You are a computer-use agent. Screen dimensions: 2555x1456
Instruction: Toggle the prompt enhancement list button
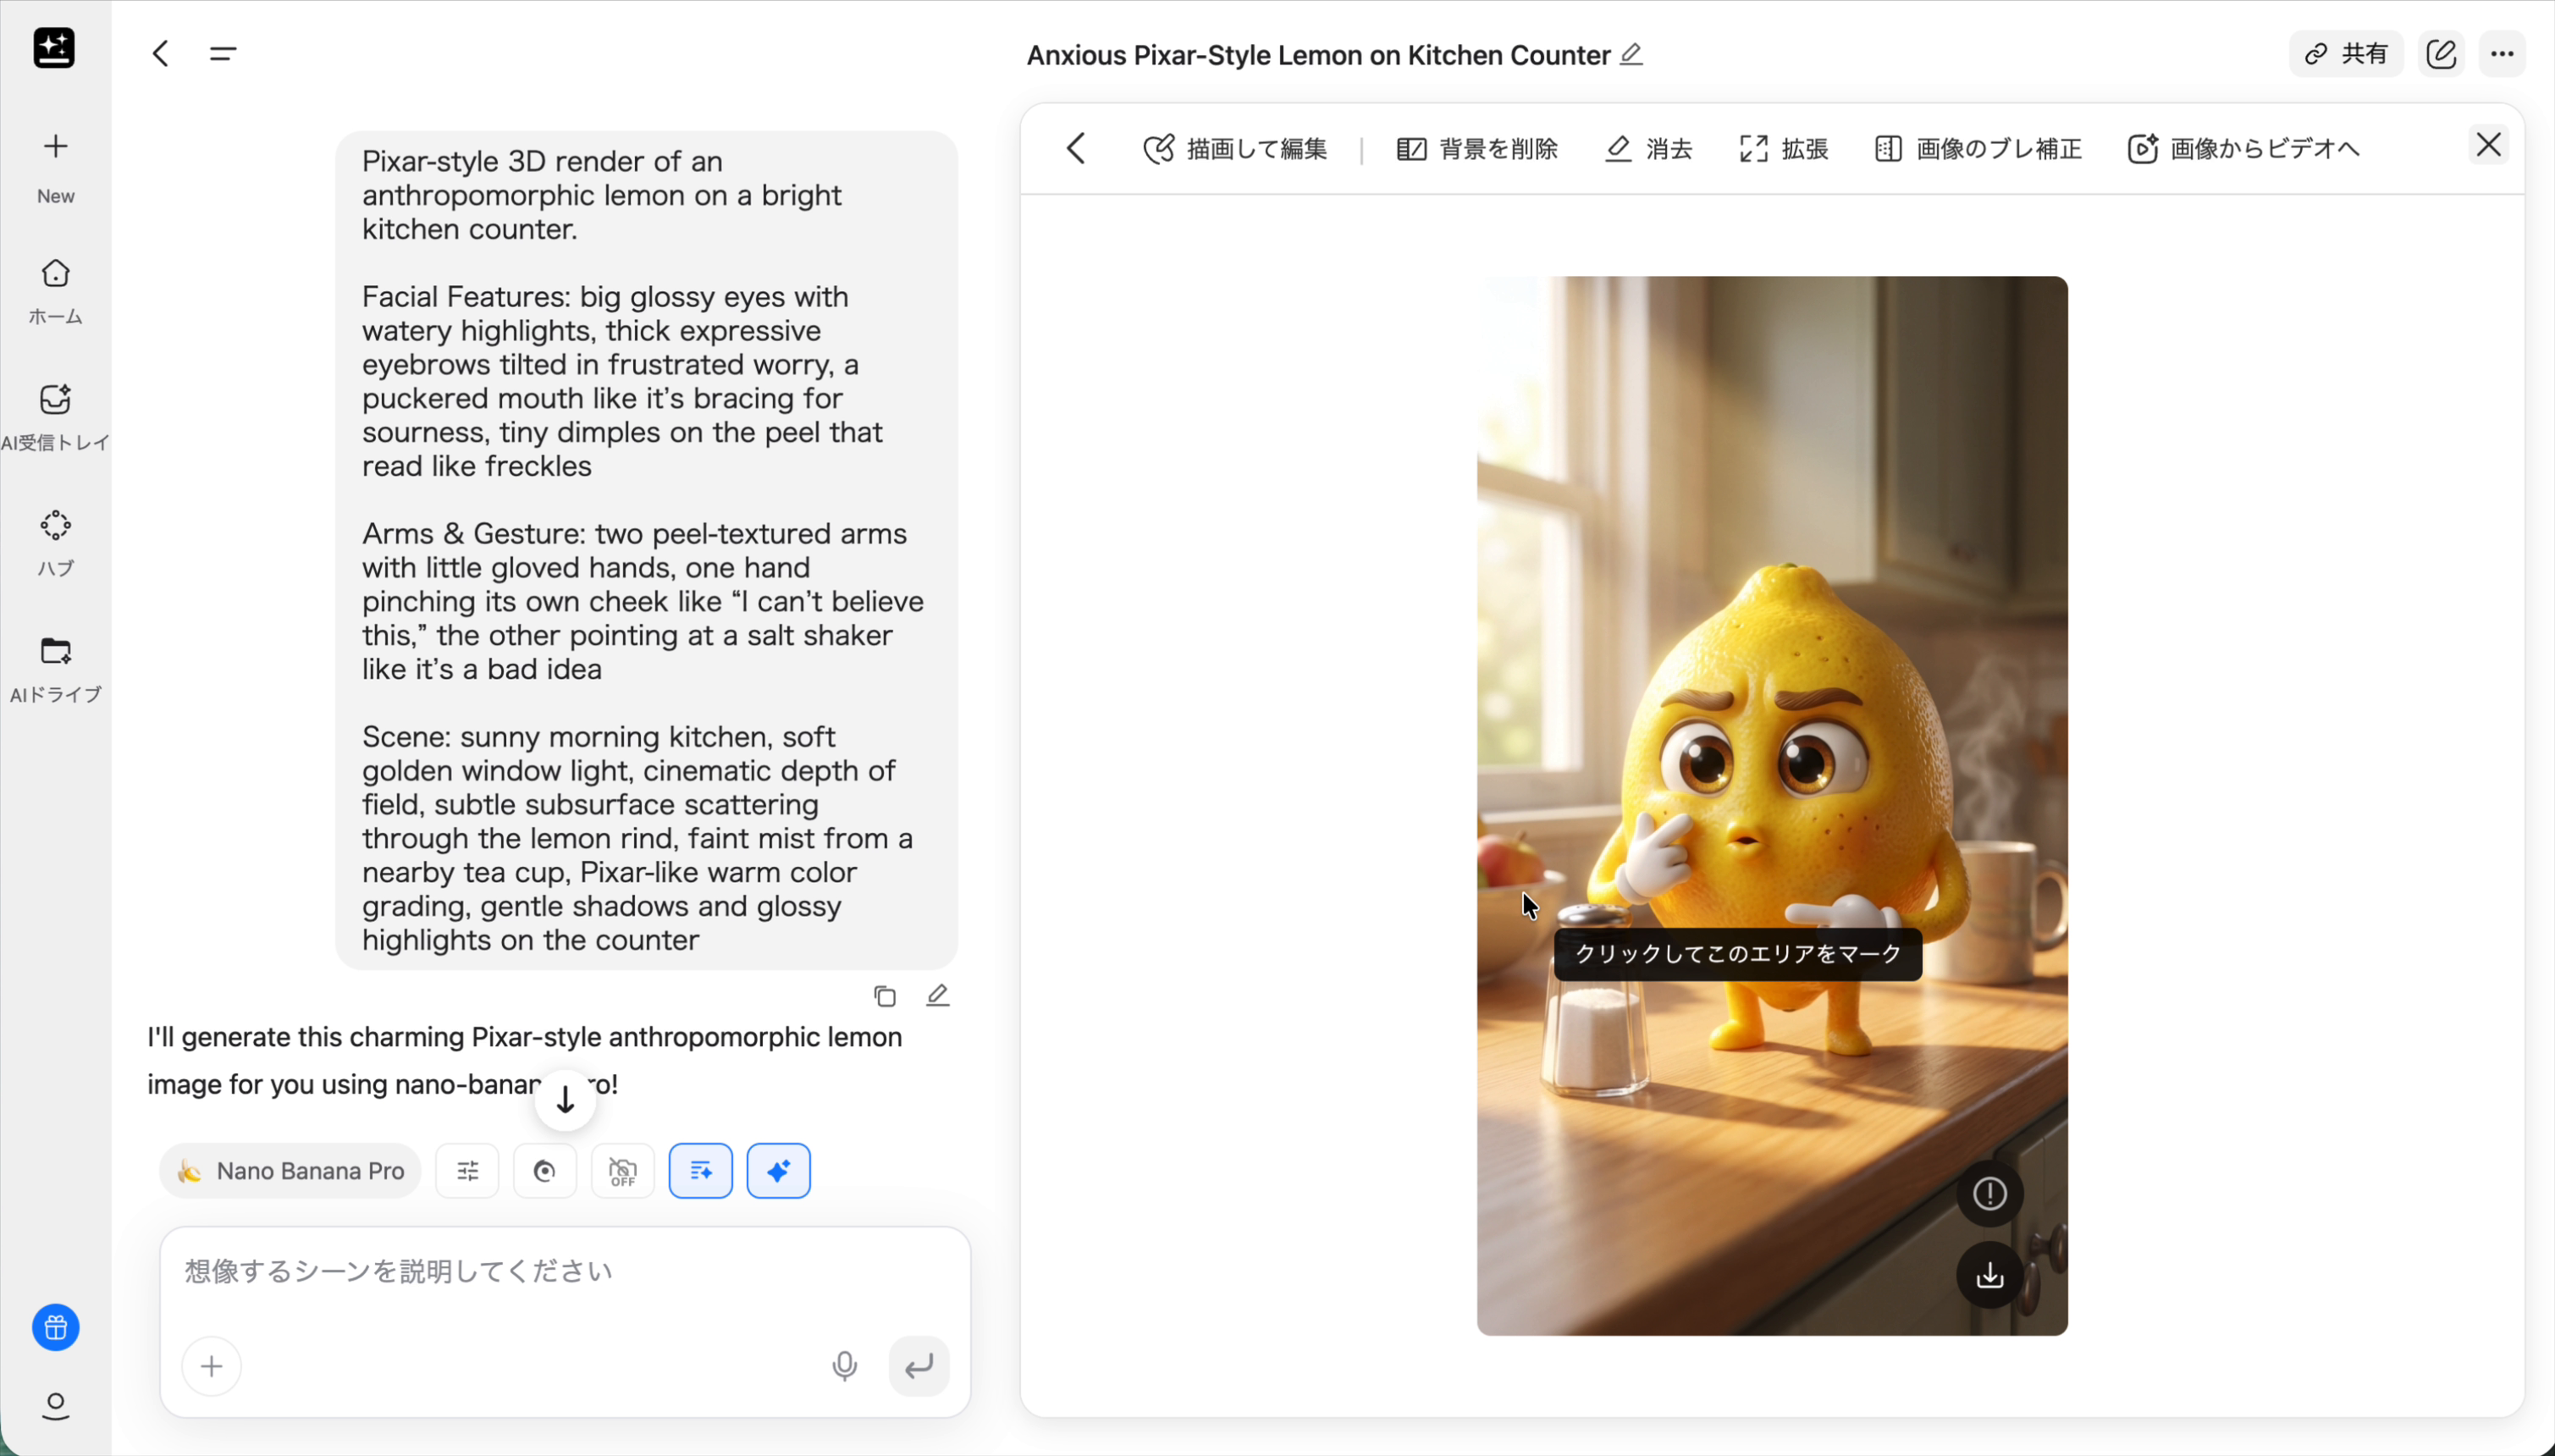[x=700, y=1171]
